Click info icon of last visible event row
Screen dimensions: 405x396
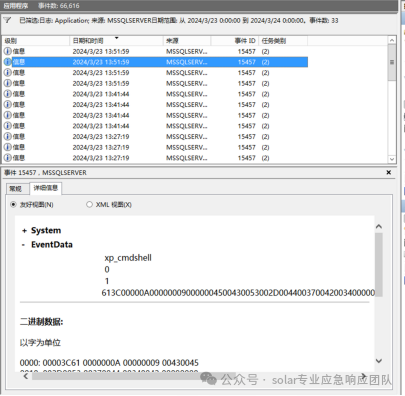click(x=7, y=158)
